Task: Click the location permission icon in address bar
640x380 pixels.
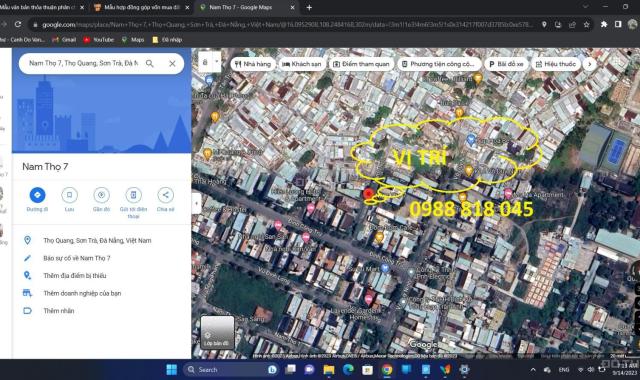Action: pyautogui.click(x=544, y=24)
